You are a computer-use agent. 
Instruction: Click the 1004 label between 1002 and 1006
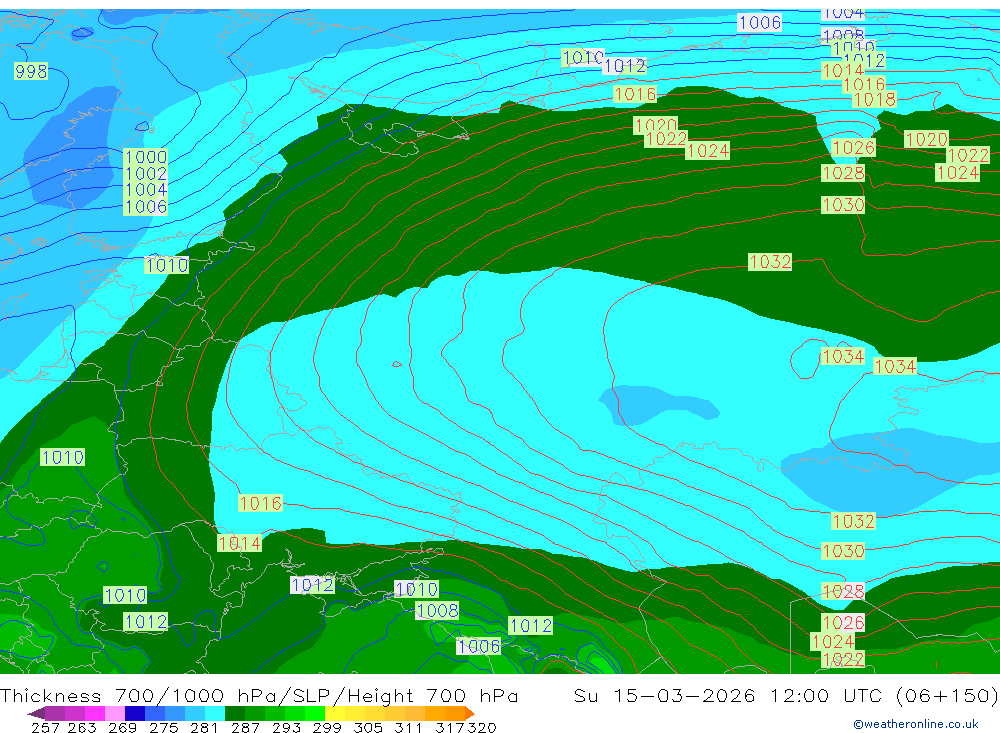(x=146, y=190)
